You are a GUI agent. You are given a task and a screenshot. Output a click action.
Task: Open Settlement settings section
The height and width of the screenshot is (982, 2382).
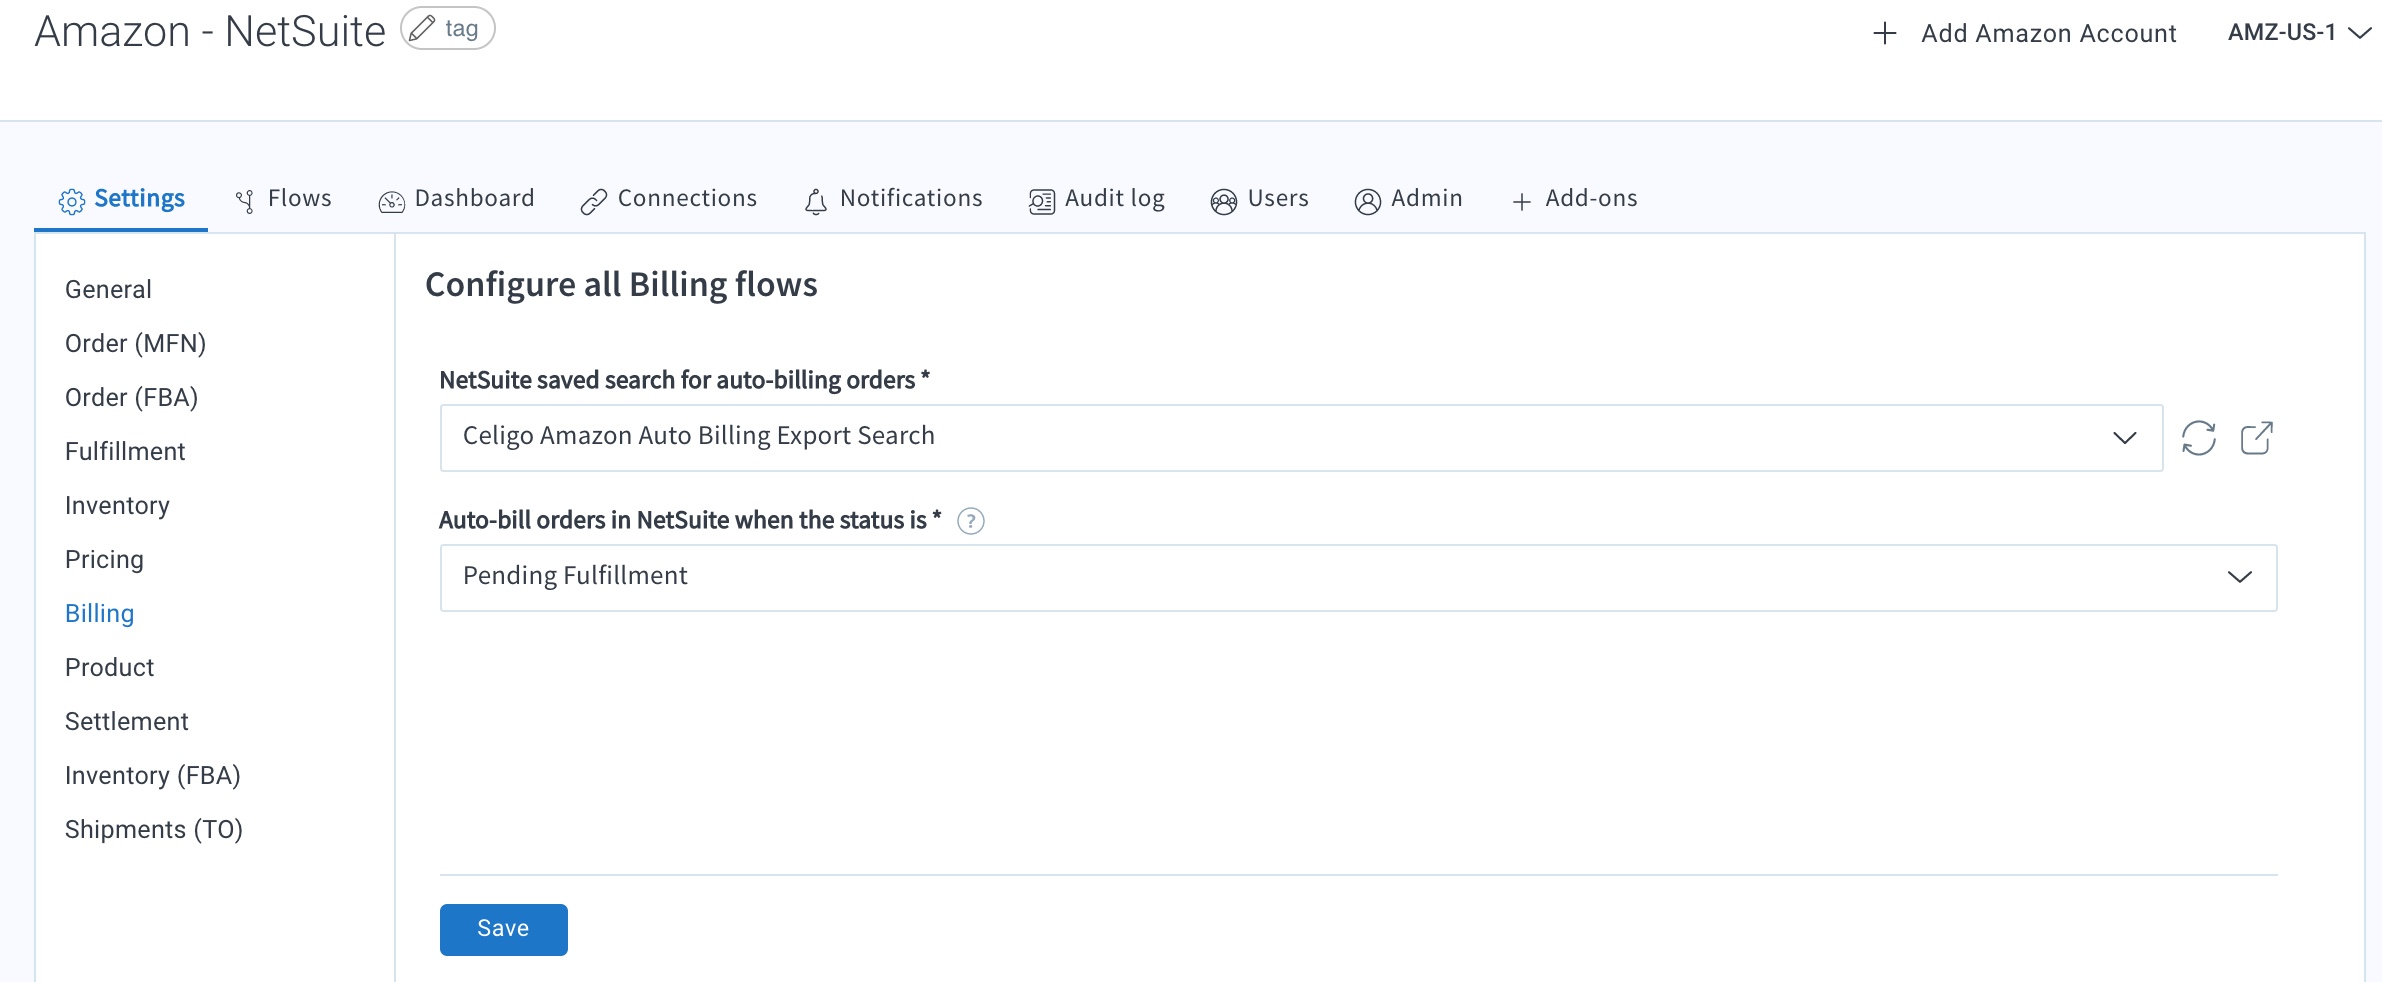pos(126,721)
